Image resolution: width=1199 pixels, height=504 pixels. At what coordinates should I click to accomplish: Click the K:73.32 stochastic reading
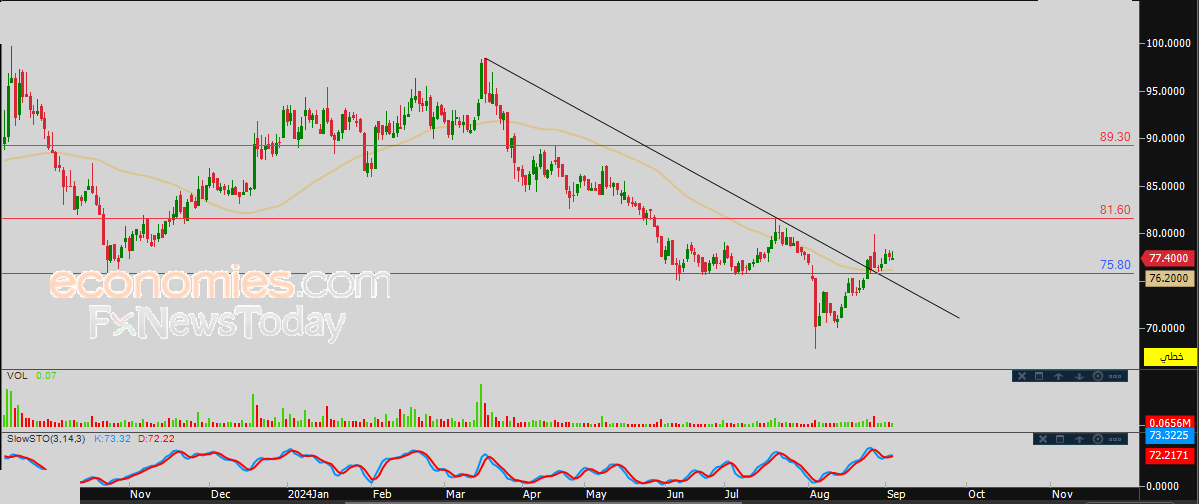point(112,439)
